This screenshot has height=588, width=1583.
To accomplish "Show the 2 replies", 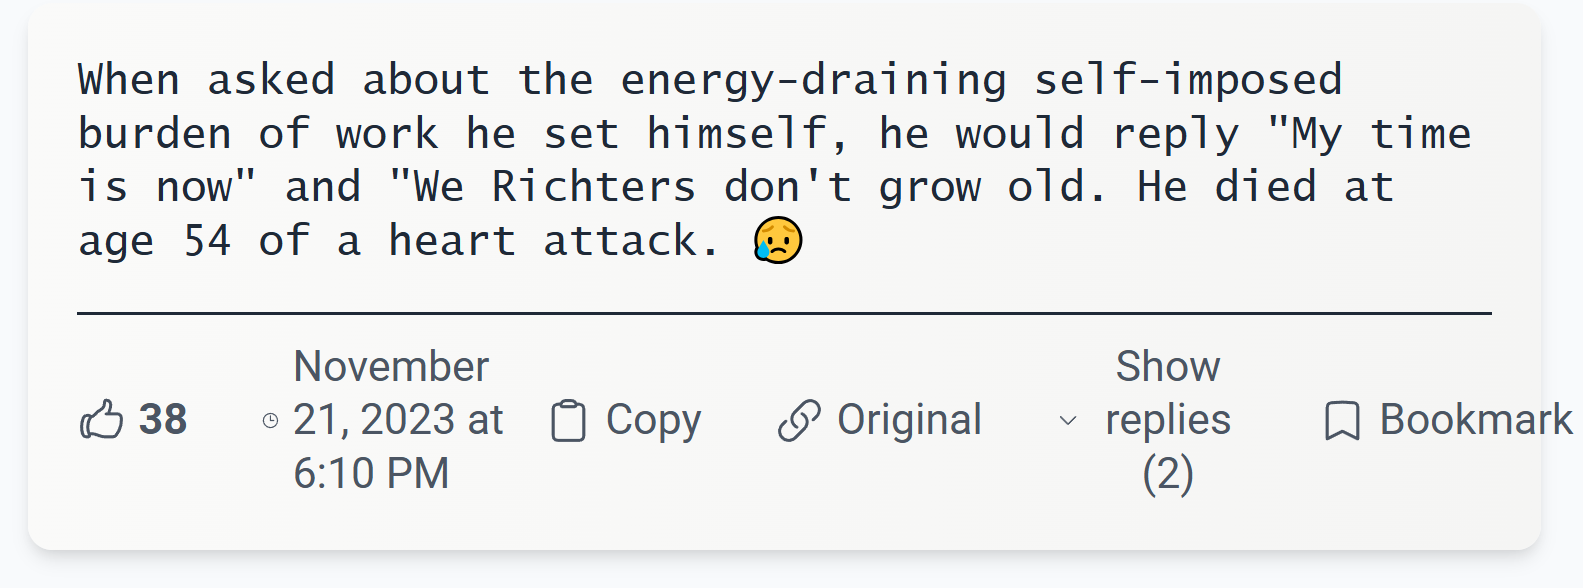I will tap(1167, 419).
